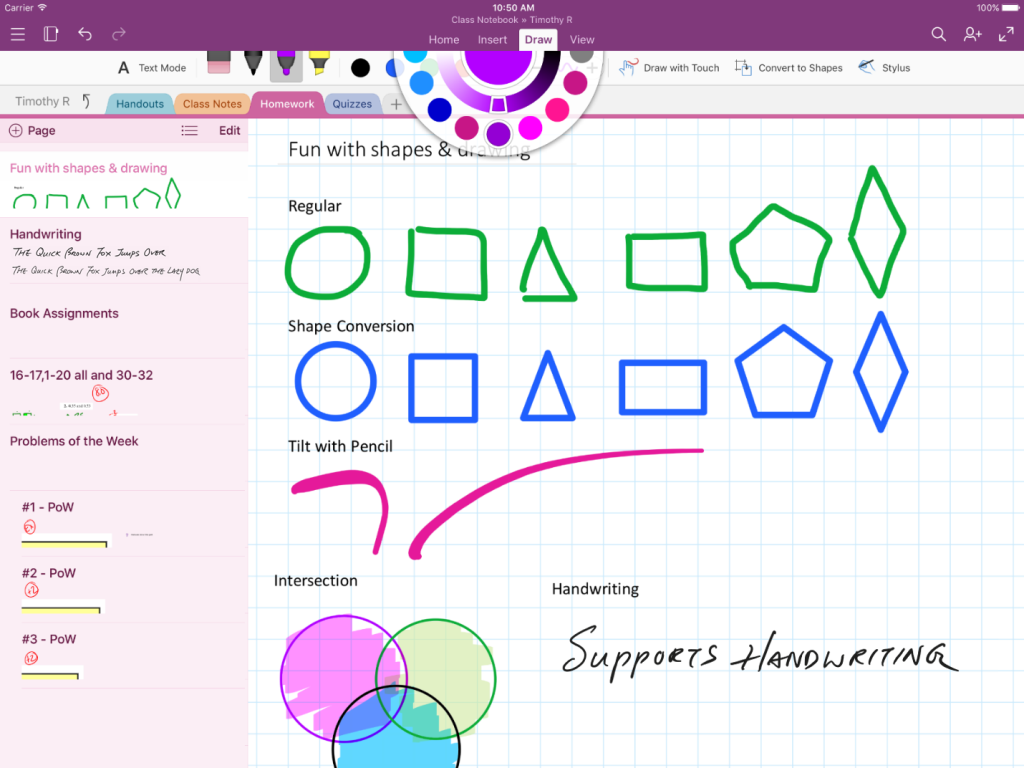The height and width of the screenshot is (768, 1024).
Task: Go back using arrow next to Timothy R
Action: (x=86, y=101)
